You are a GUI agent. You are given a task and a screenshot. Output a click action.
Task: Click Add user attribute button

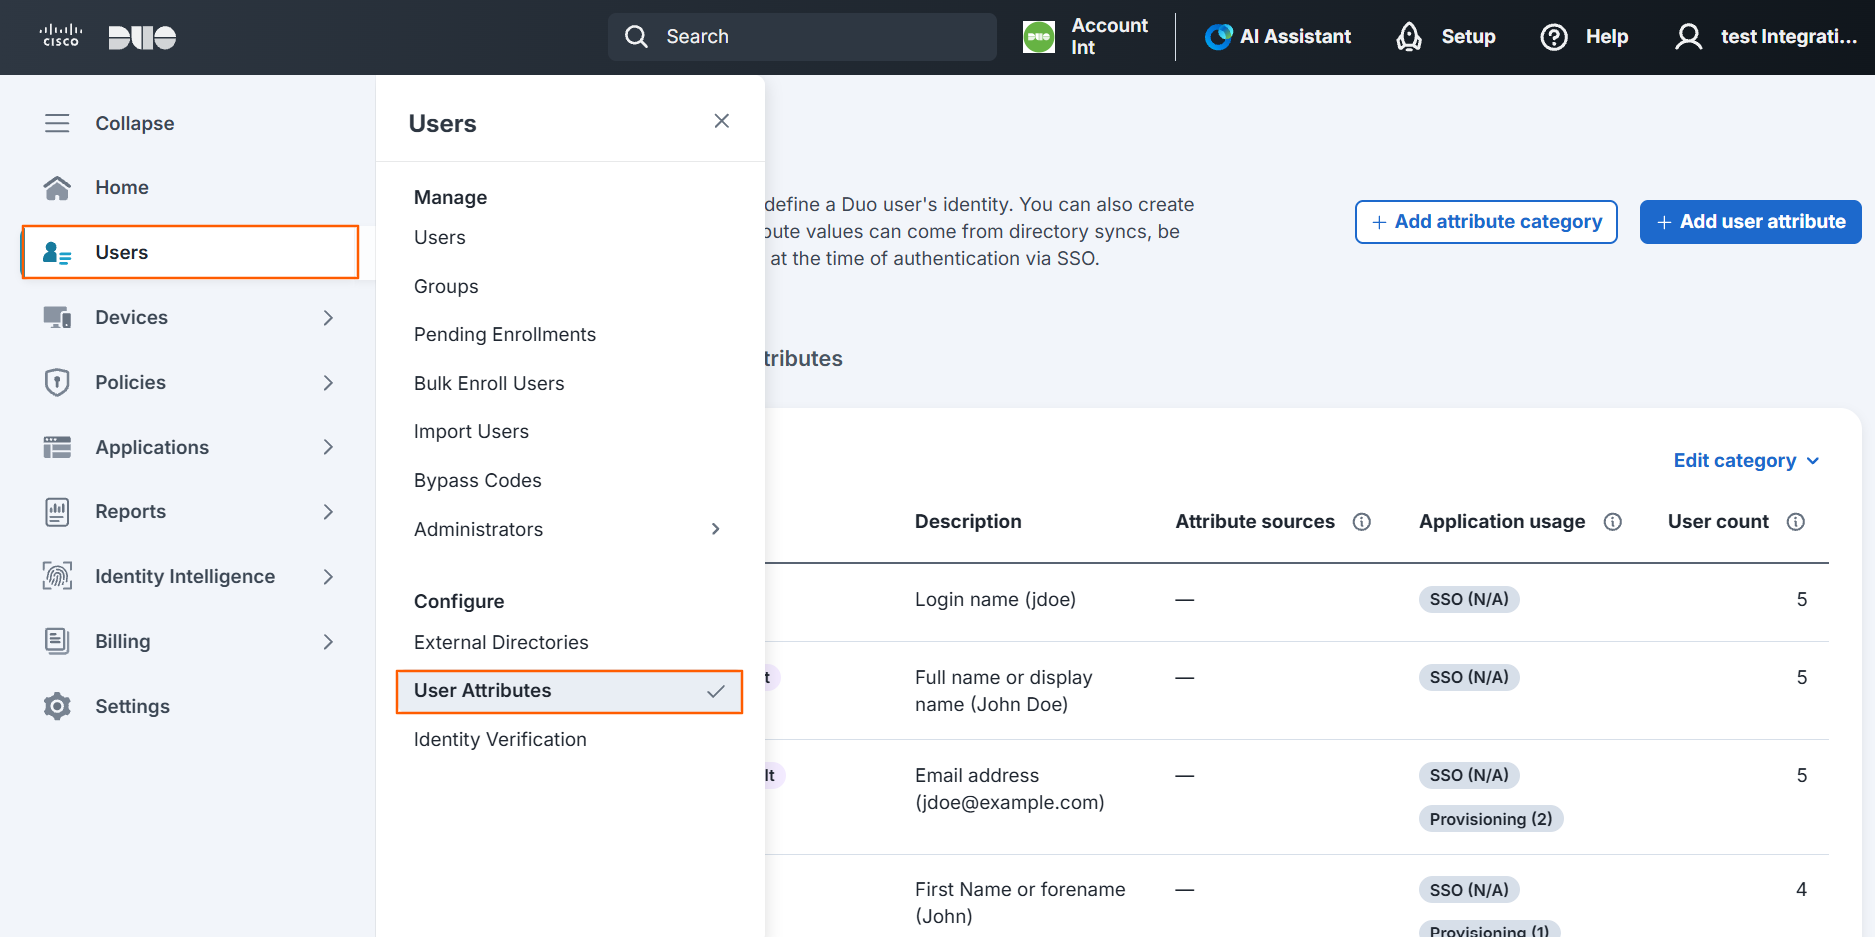[x=1750, y=222]
